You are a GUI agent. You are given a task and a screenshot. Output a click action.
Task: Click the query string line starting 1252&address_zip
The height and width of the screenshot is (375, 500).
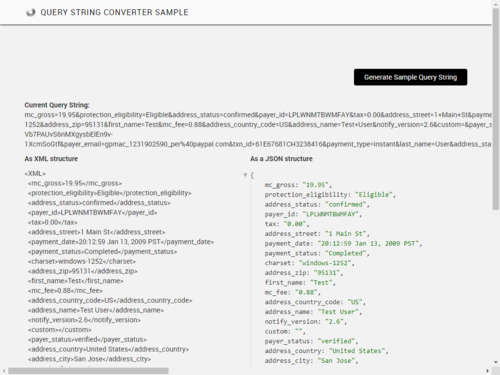click(258, 125)
